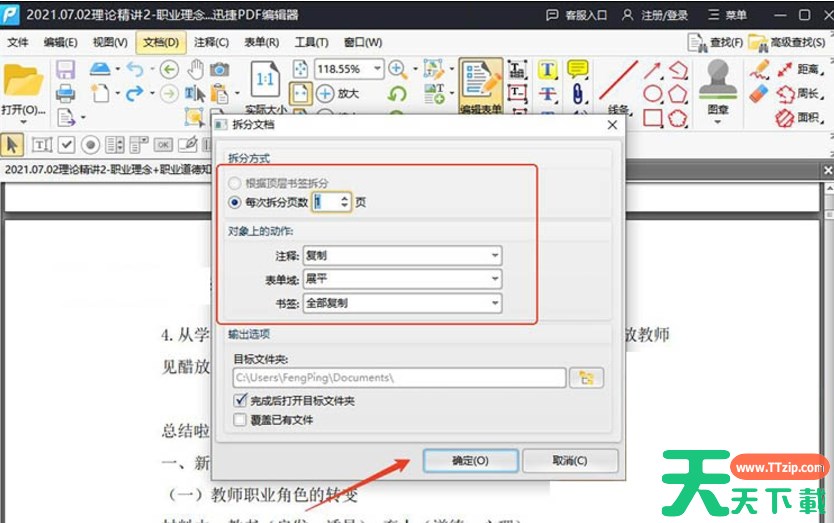834x523 pixels.
Task: Select the form Radio Button tool
Action: click(90, 145)
